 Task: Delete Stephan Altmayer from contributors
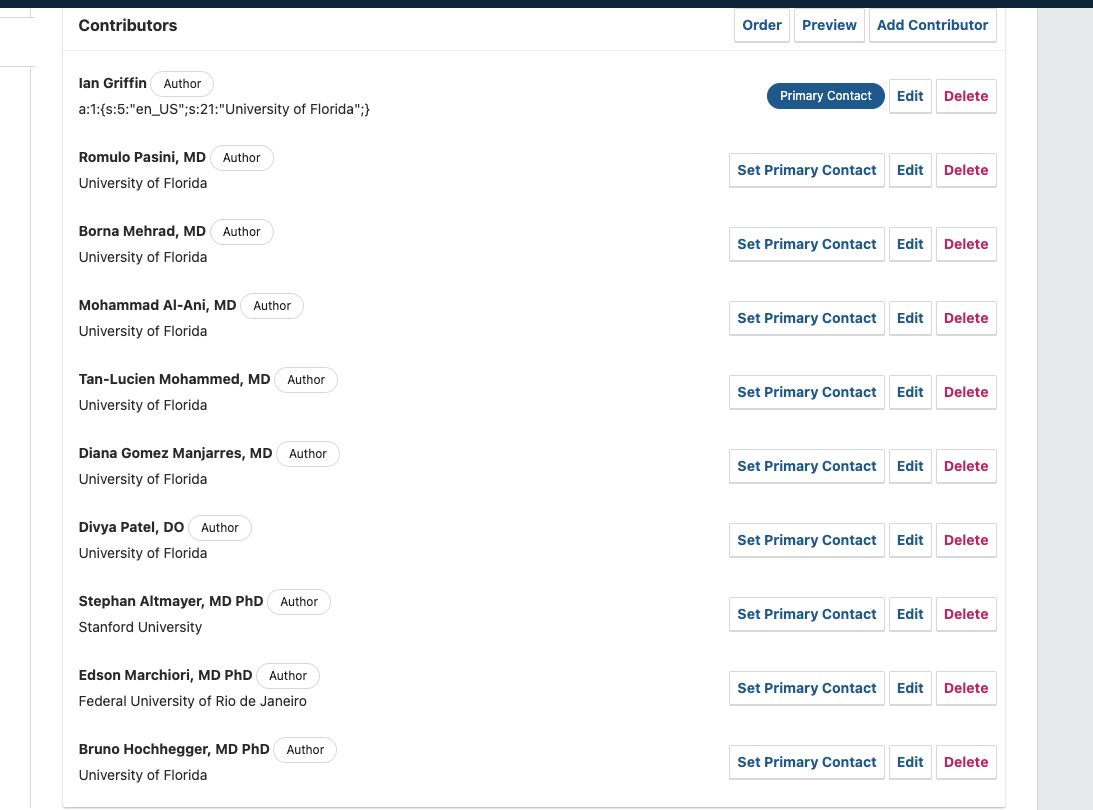pyautogui.click(x=966, y=614)
